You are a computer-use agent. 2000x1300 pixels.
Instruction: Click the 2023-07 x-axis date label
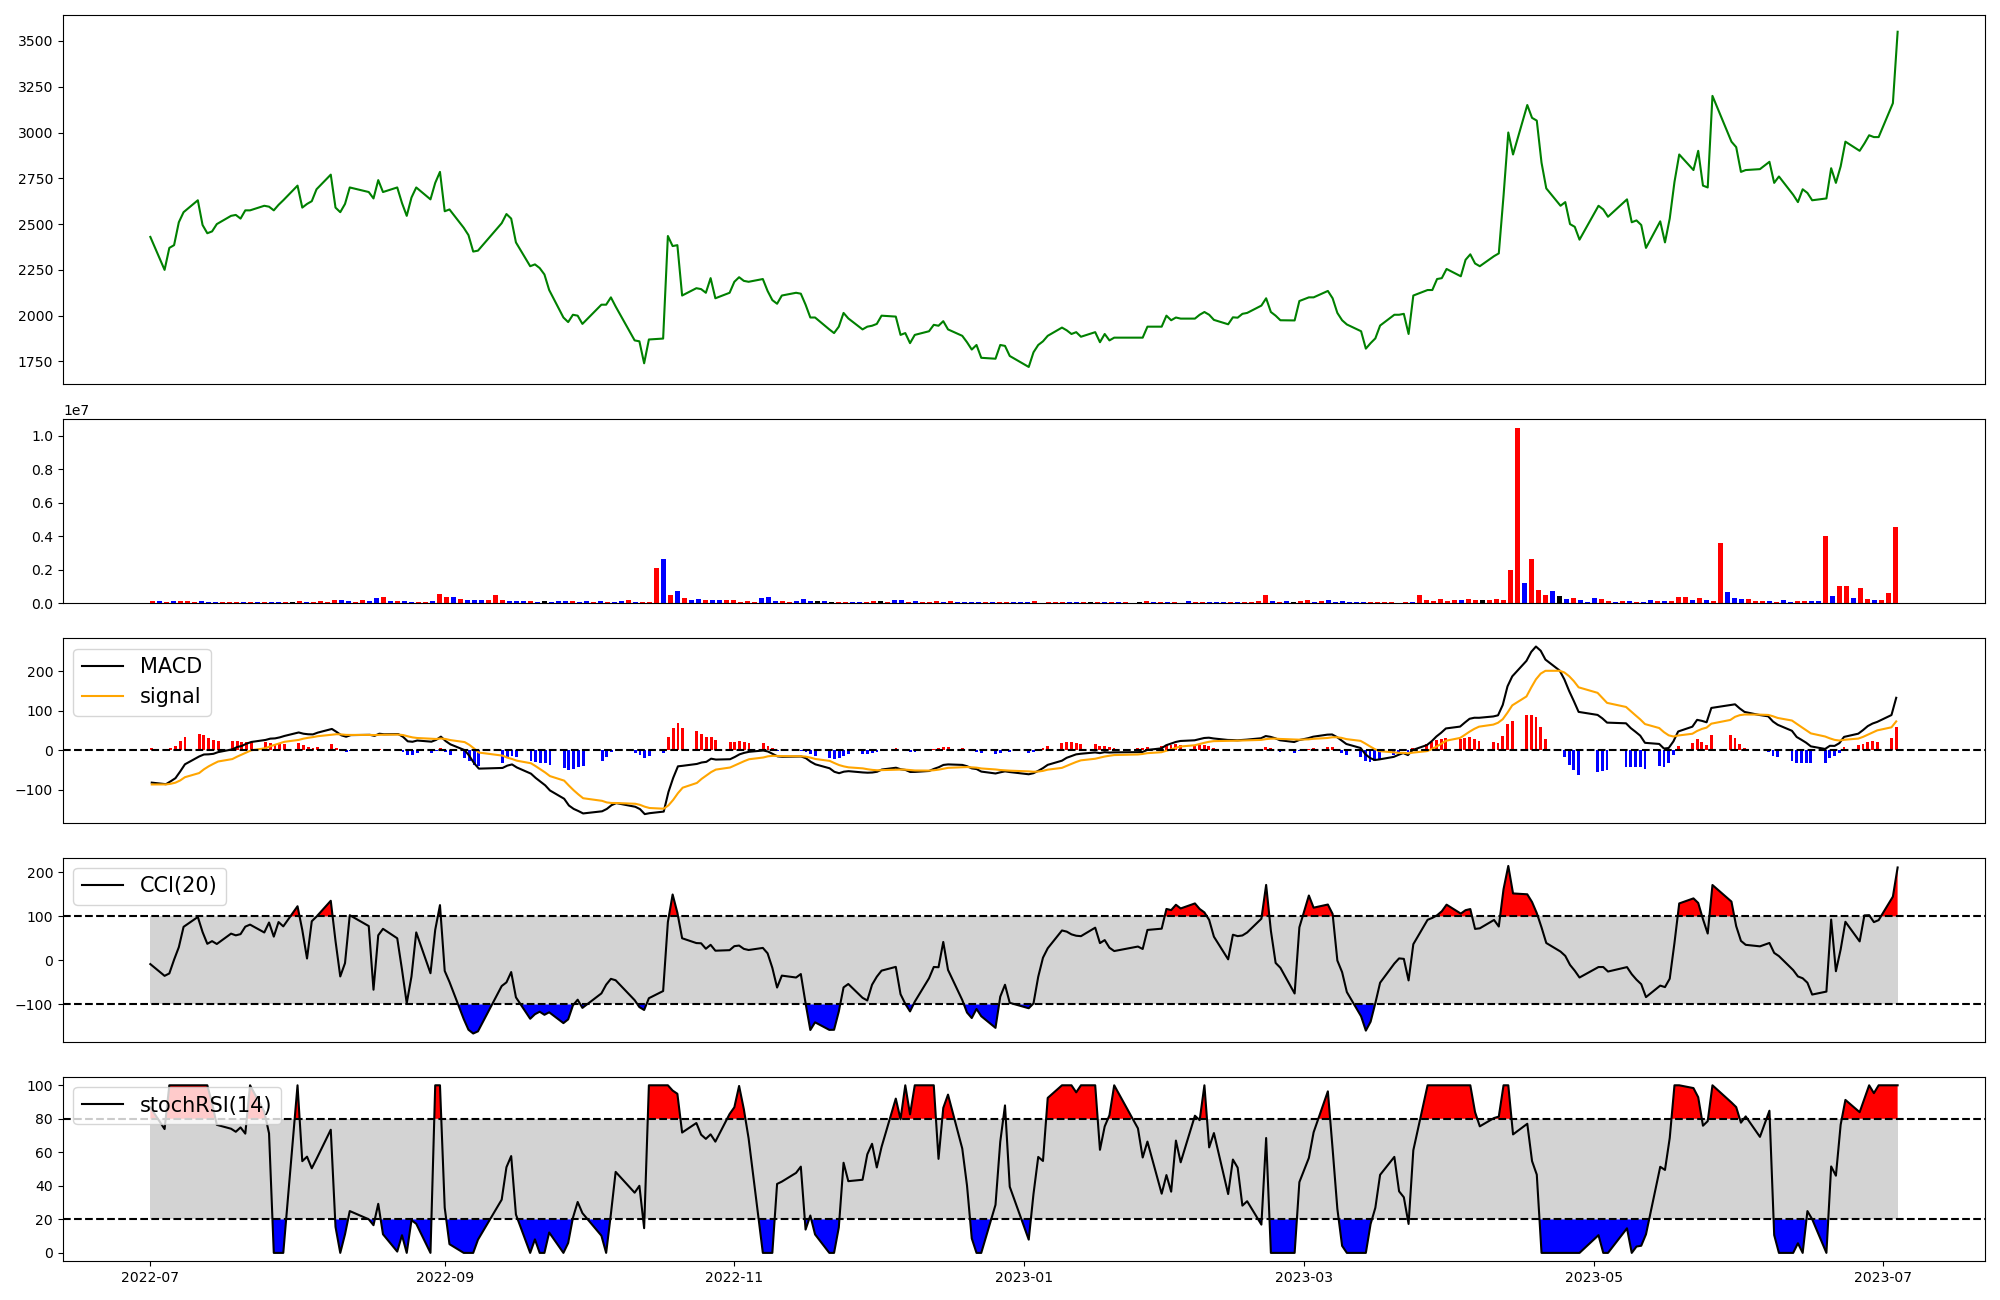(x=1884, y=1277)
